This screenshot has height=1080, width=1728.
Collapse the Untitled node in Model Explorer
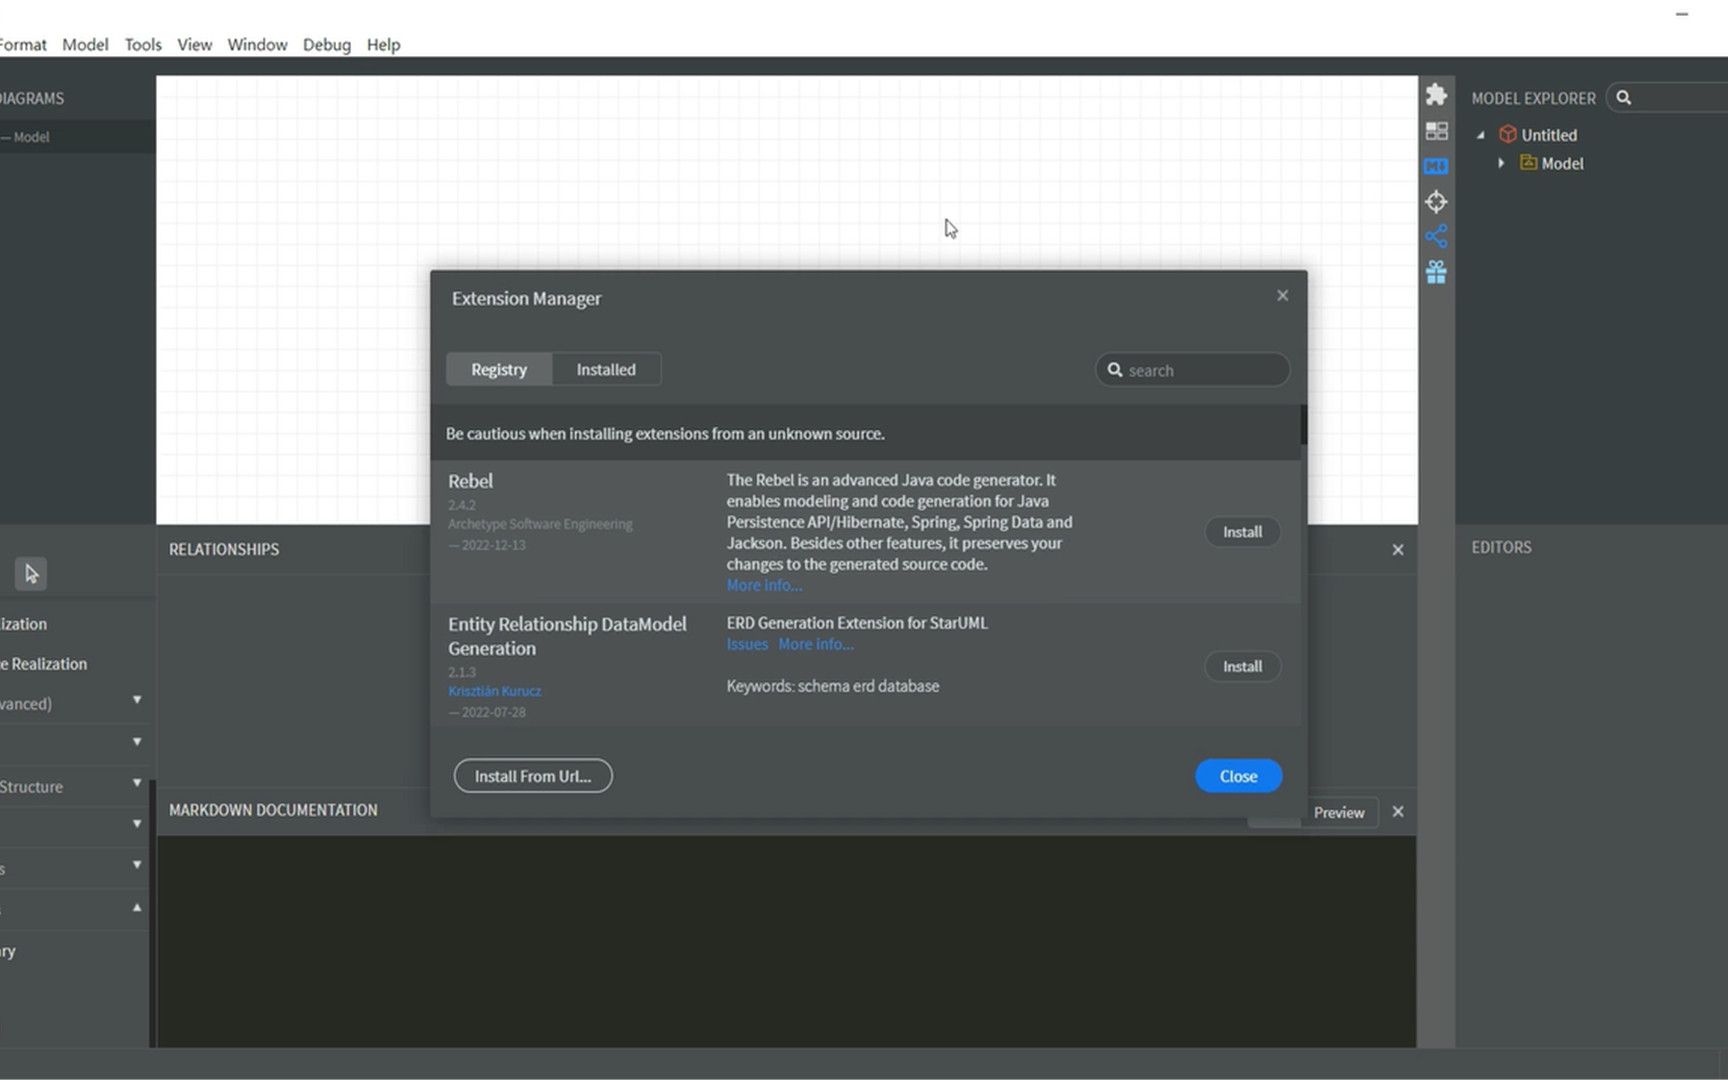click(1482, 134)
